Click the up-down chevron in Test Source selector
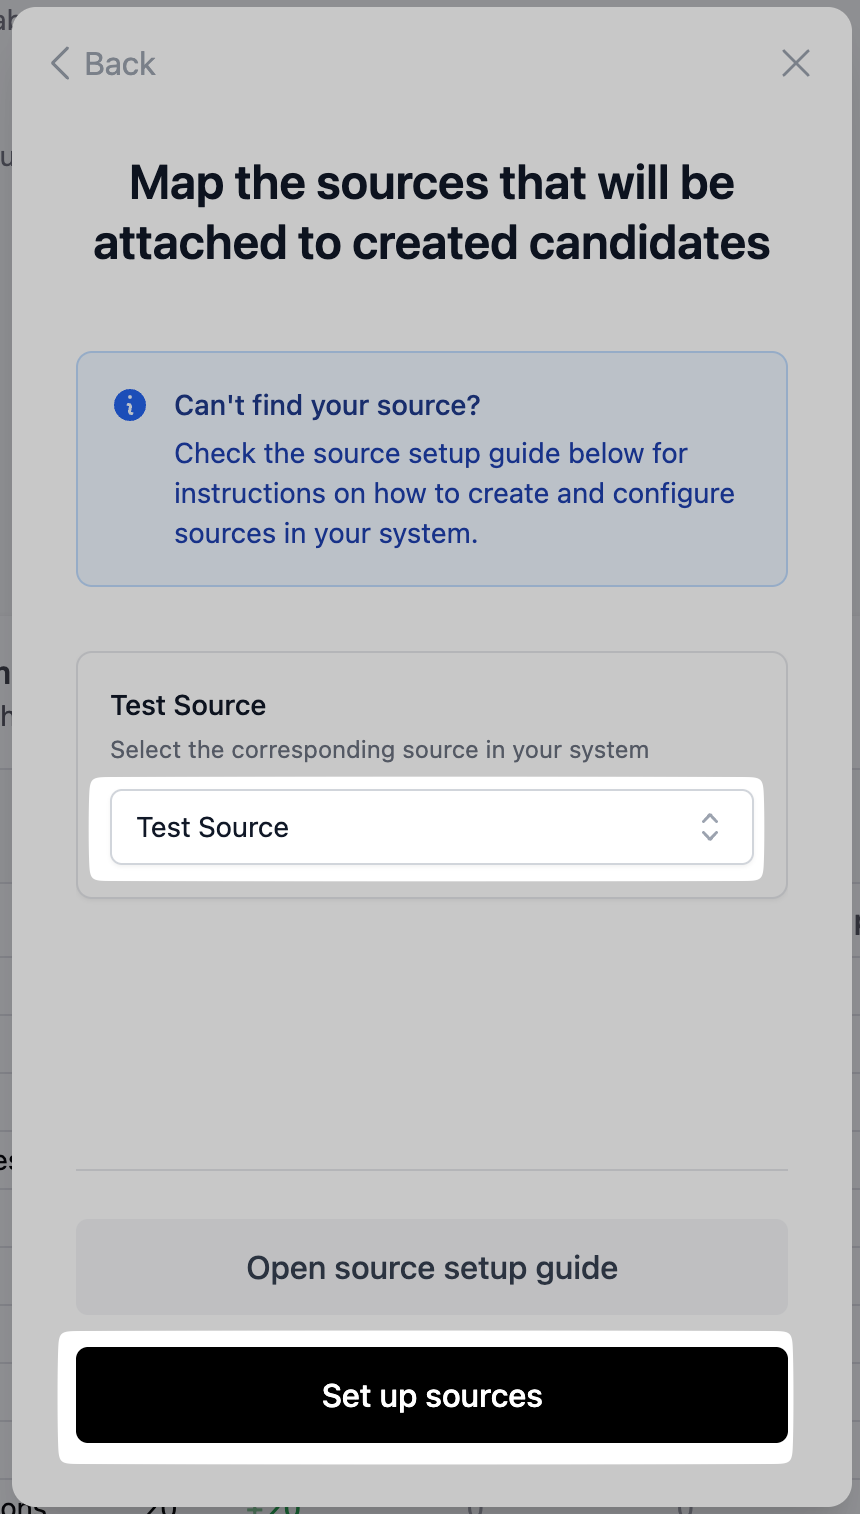This screenshot has width=860, height=1514. (709, 827)
